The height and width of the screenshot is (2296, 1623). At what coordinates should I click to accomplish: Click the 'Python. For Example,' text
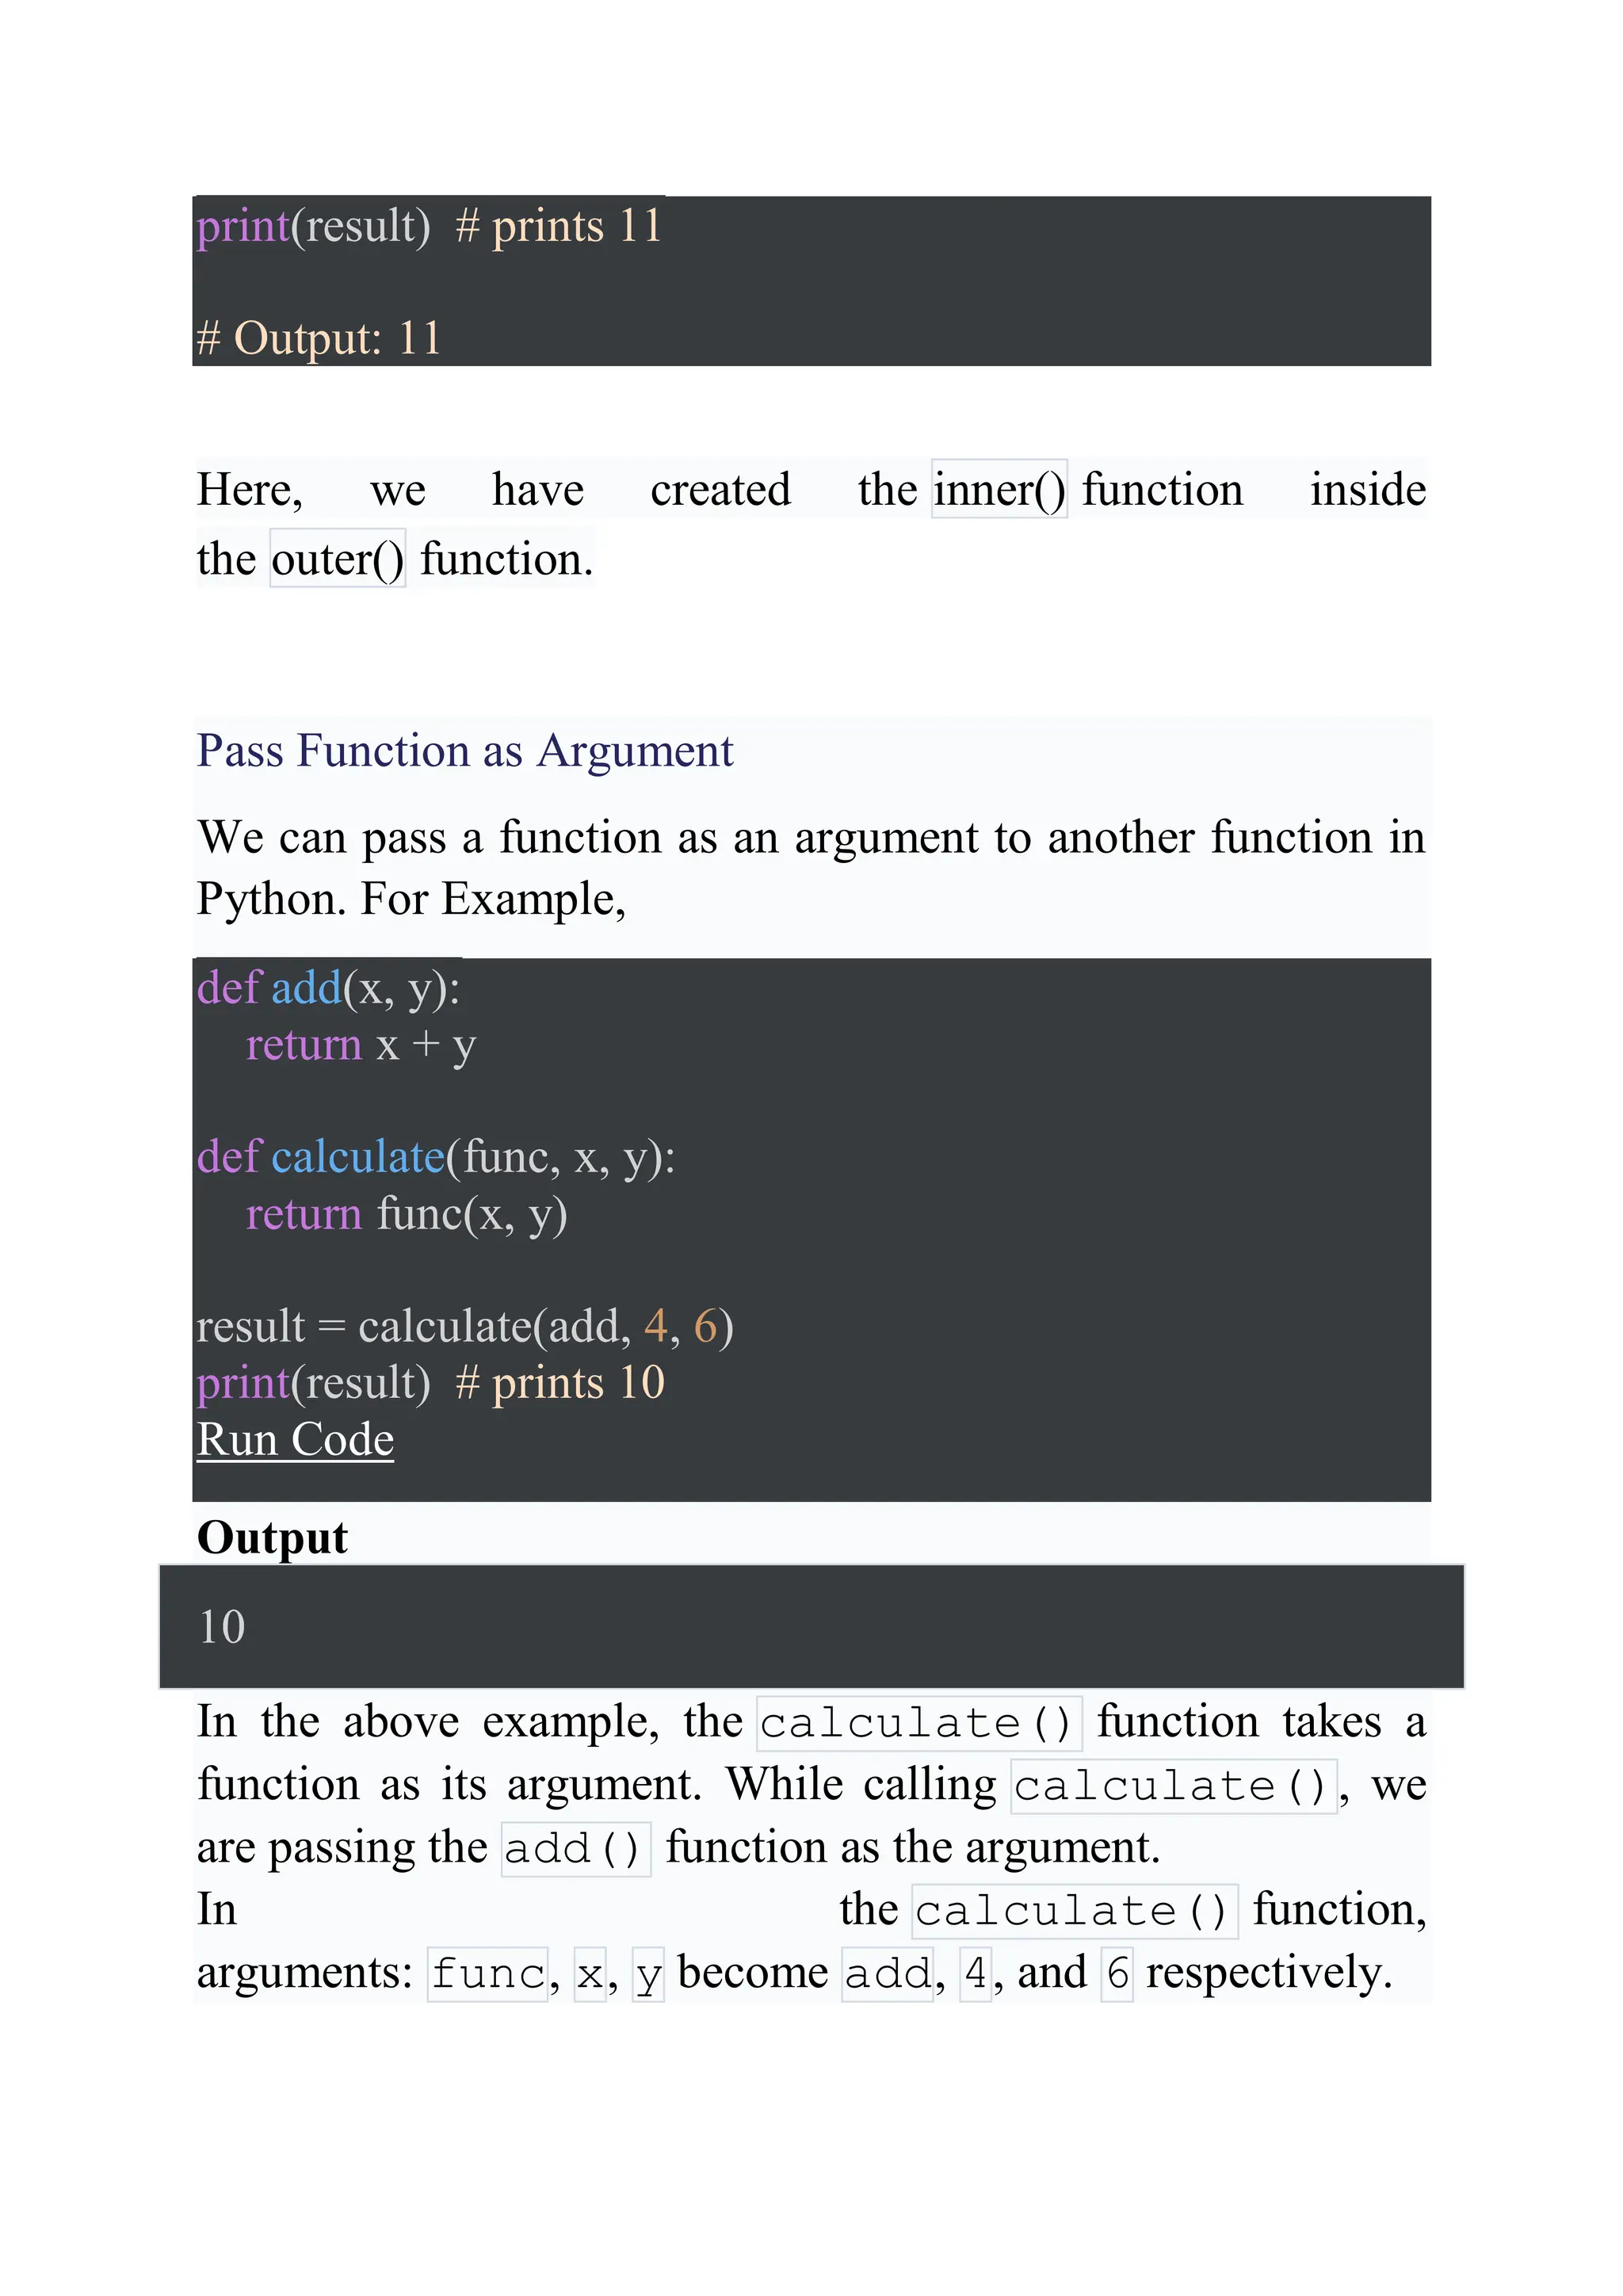point(411,899)
